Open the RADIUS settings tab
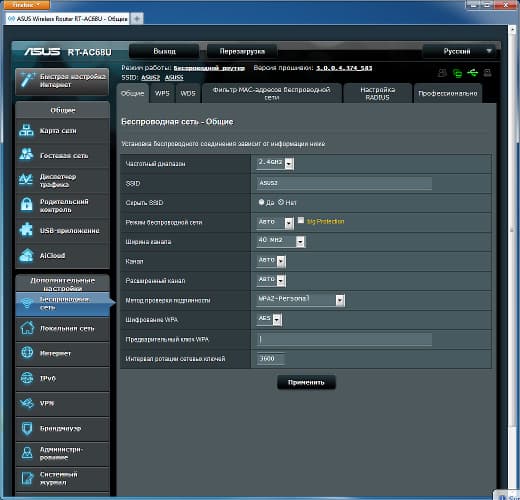This screenshot has height=500, width=520. (377, 94)
